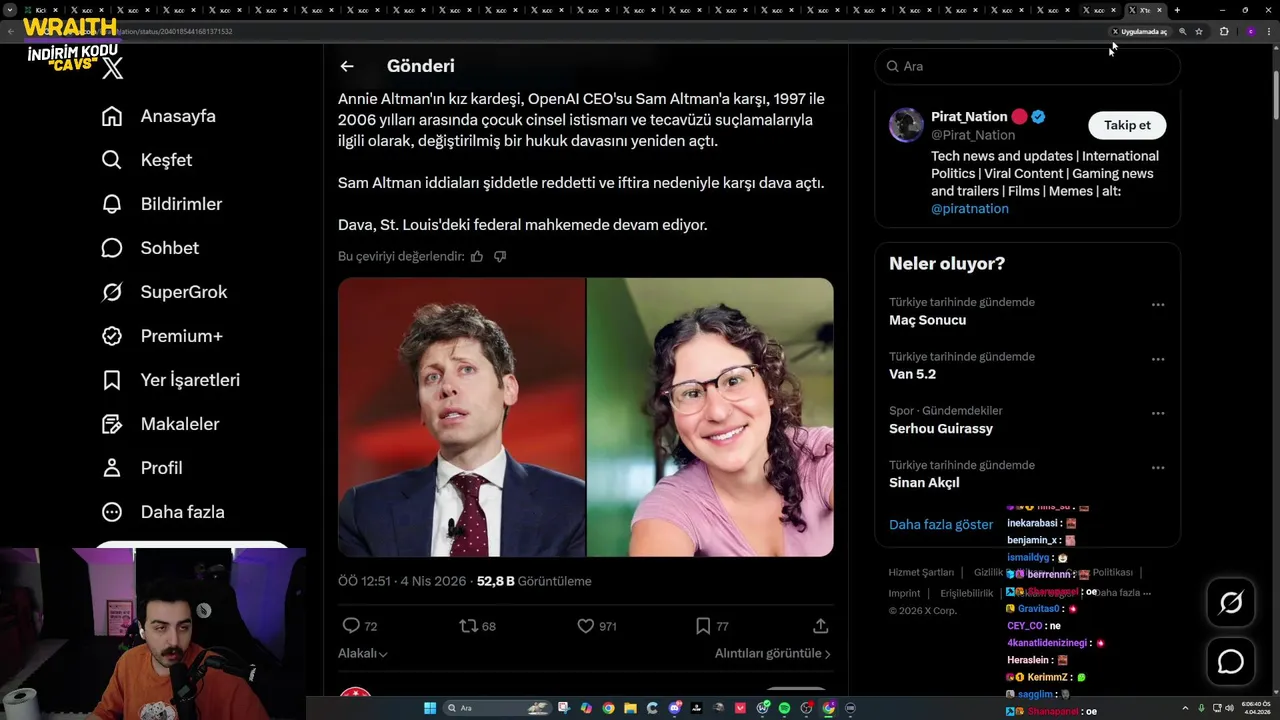Show hidden system tray icons
Screen dimensions: 1280x720
[1186, 707]
